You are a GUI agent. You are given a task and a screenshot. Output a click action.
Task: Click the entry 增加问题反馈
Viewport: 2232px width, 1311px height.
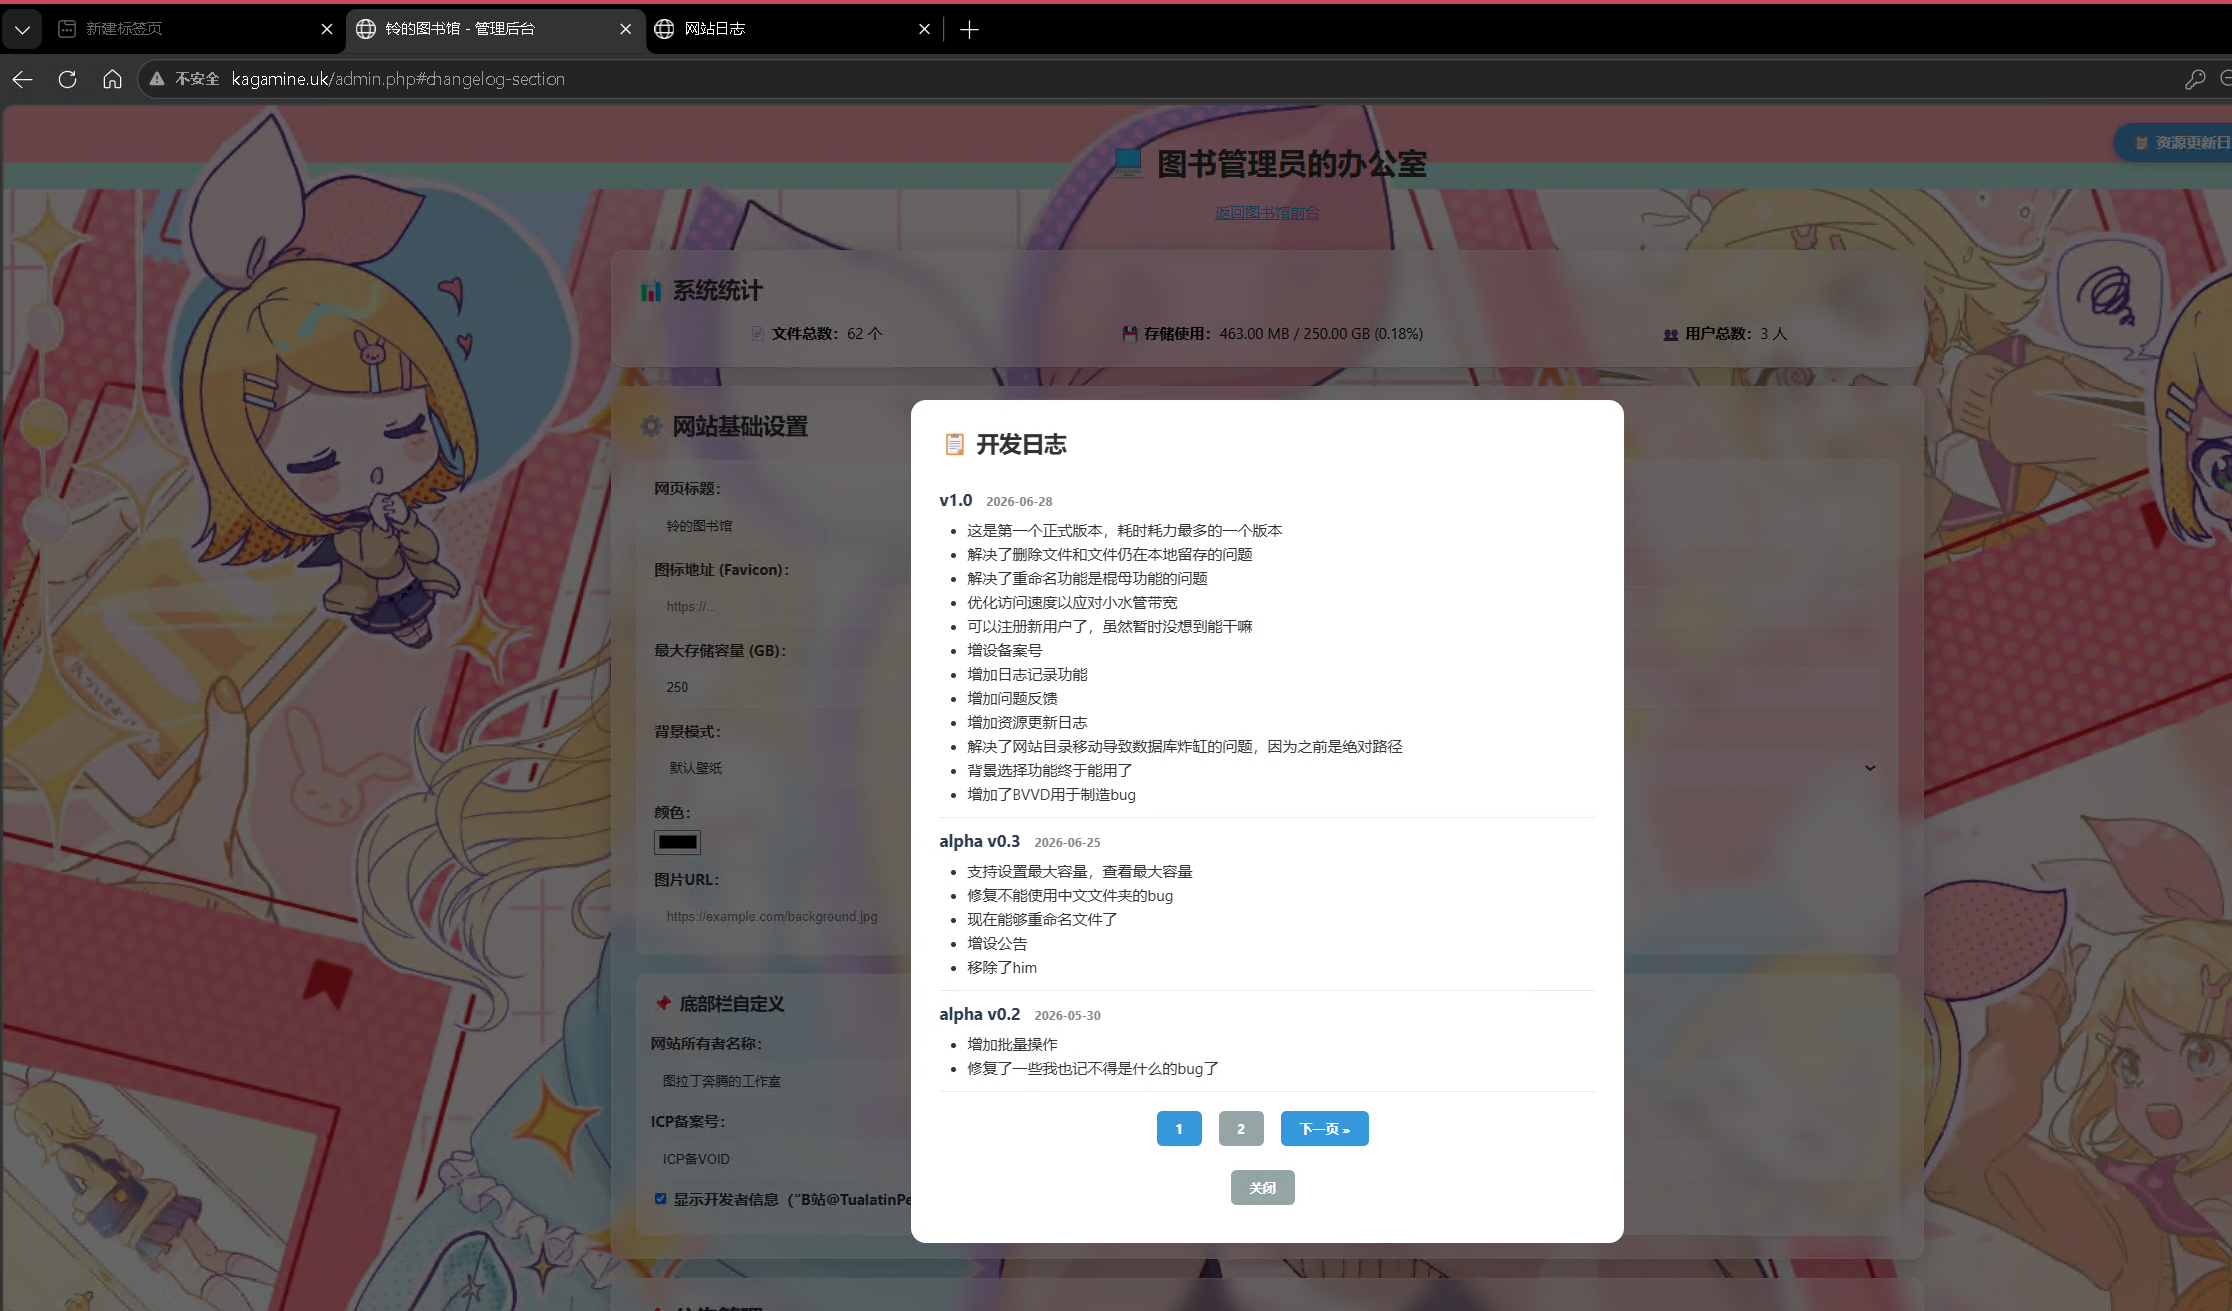(1012, 699)
